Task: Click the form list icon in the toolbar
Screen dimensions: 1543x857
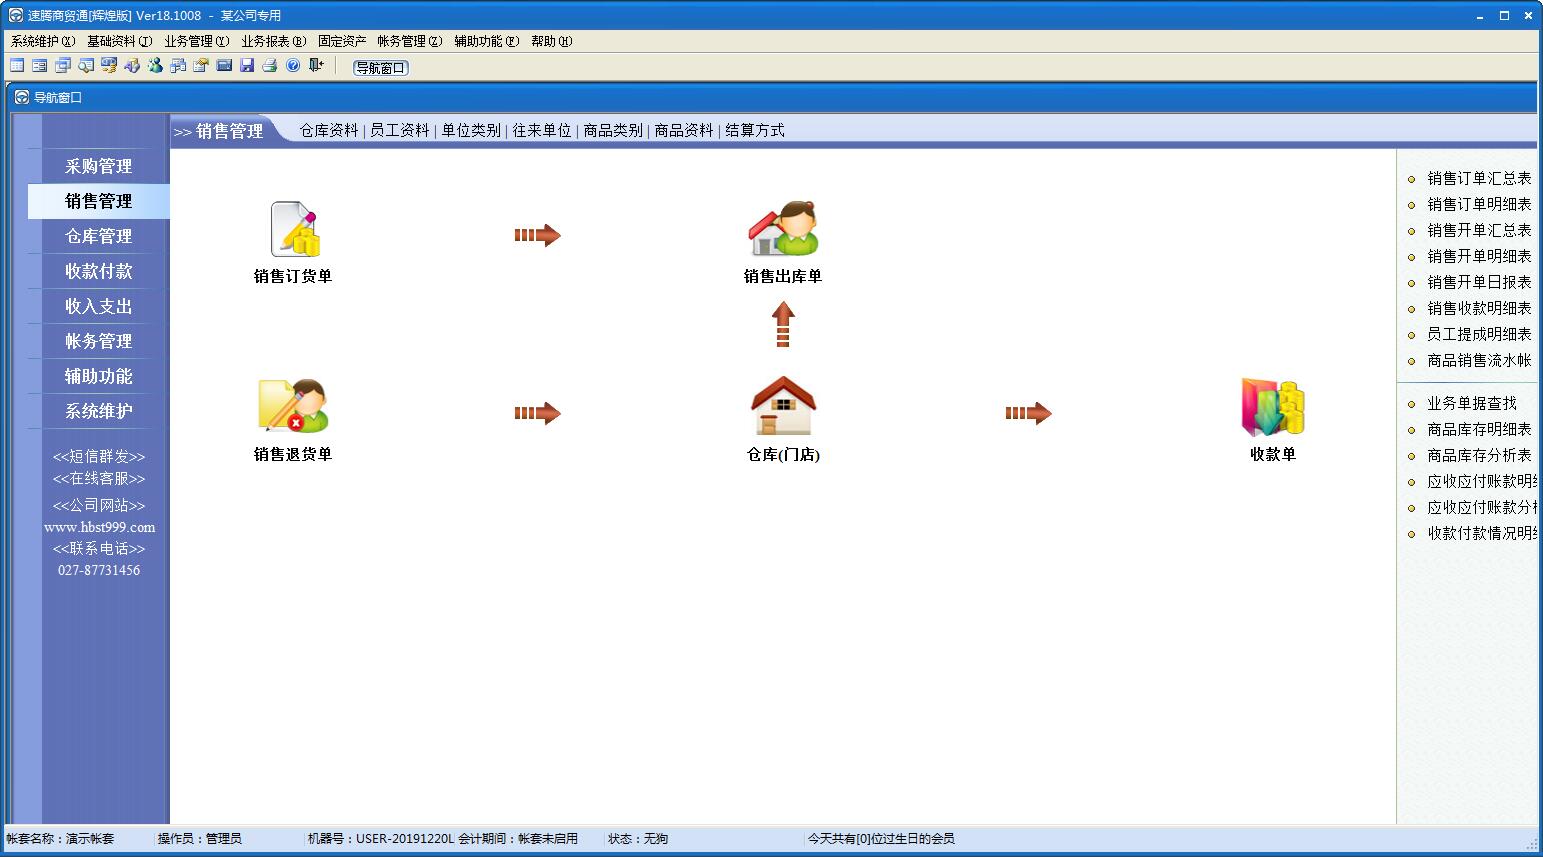Action: point(40,66)
